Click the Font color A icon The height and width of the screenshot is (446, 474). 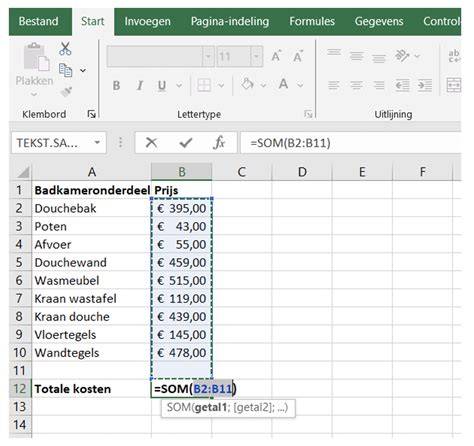(284, 84)
